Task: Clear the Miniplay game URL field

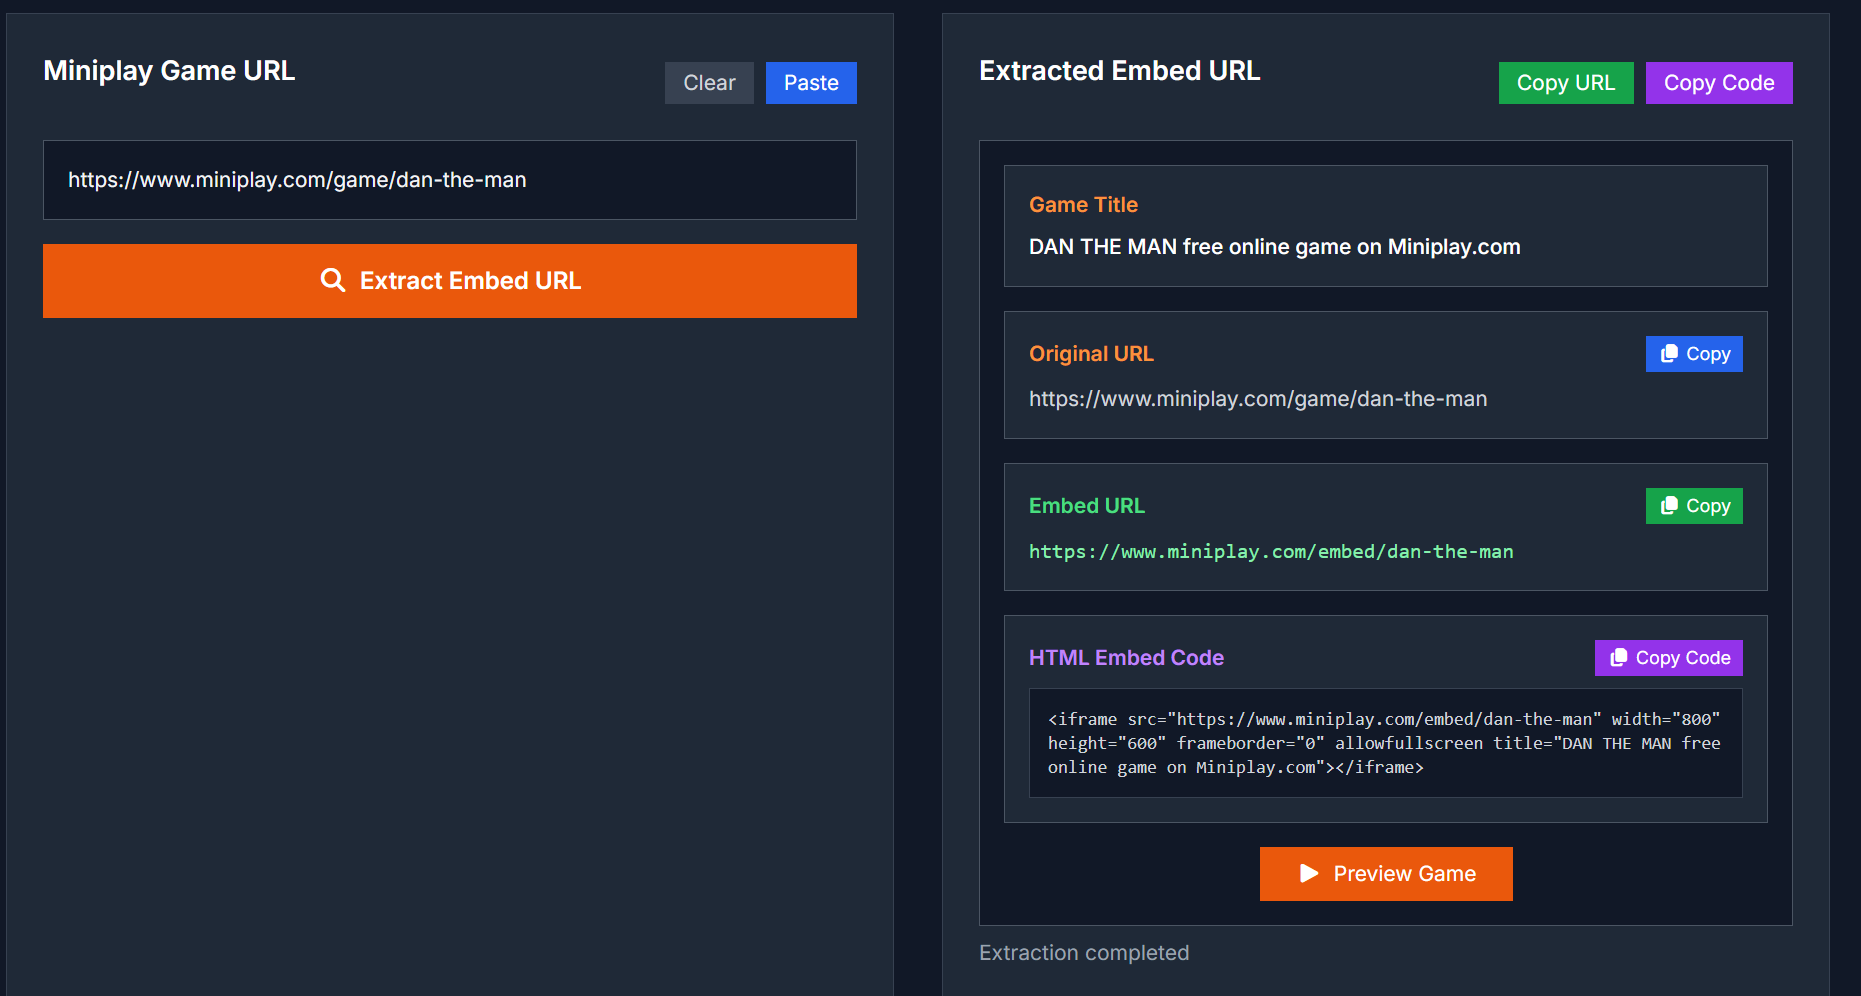Action: click(x=708, y=83)
